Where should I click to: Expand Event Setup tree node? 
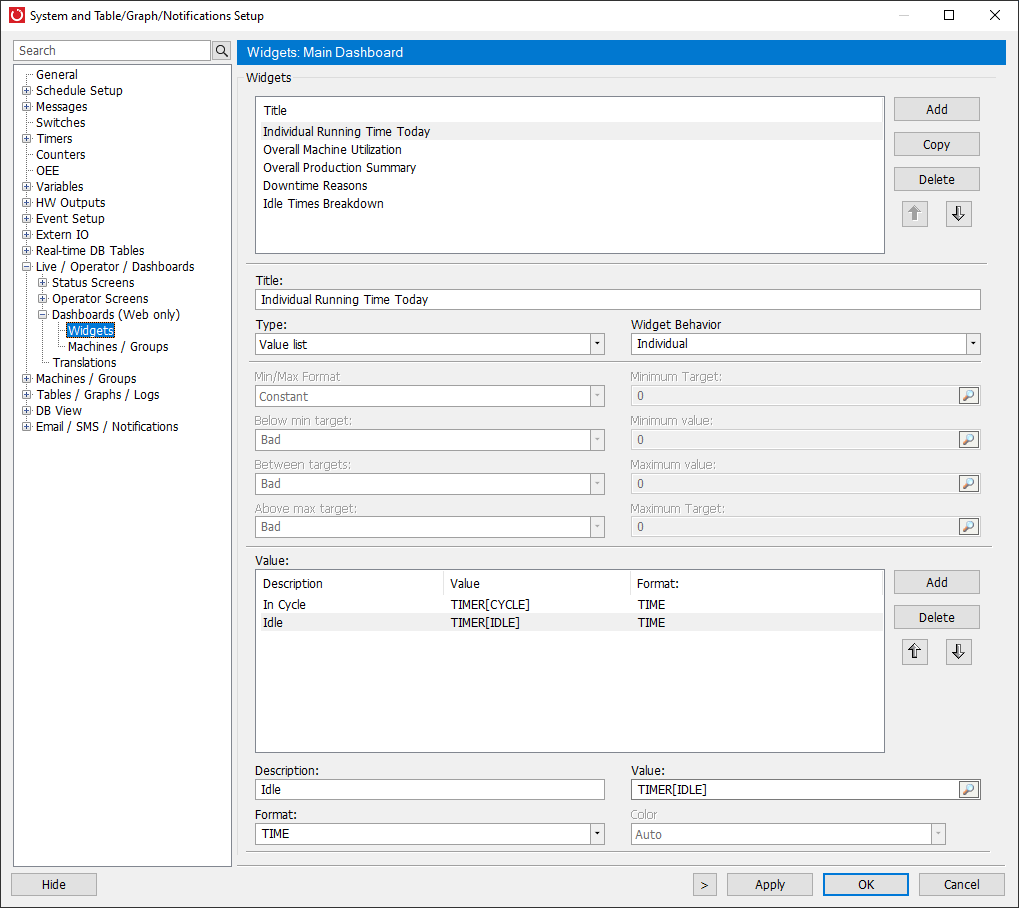coord(27,218)
